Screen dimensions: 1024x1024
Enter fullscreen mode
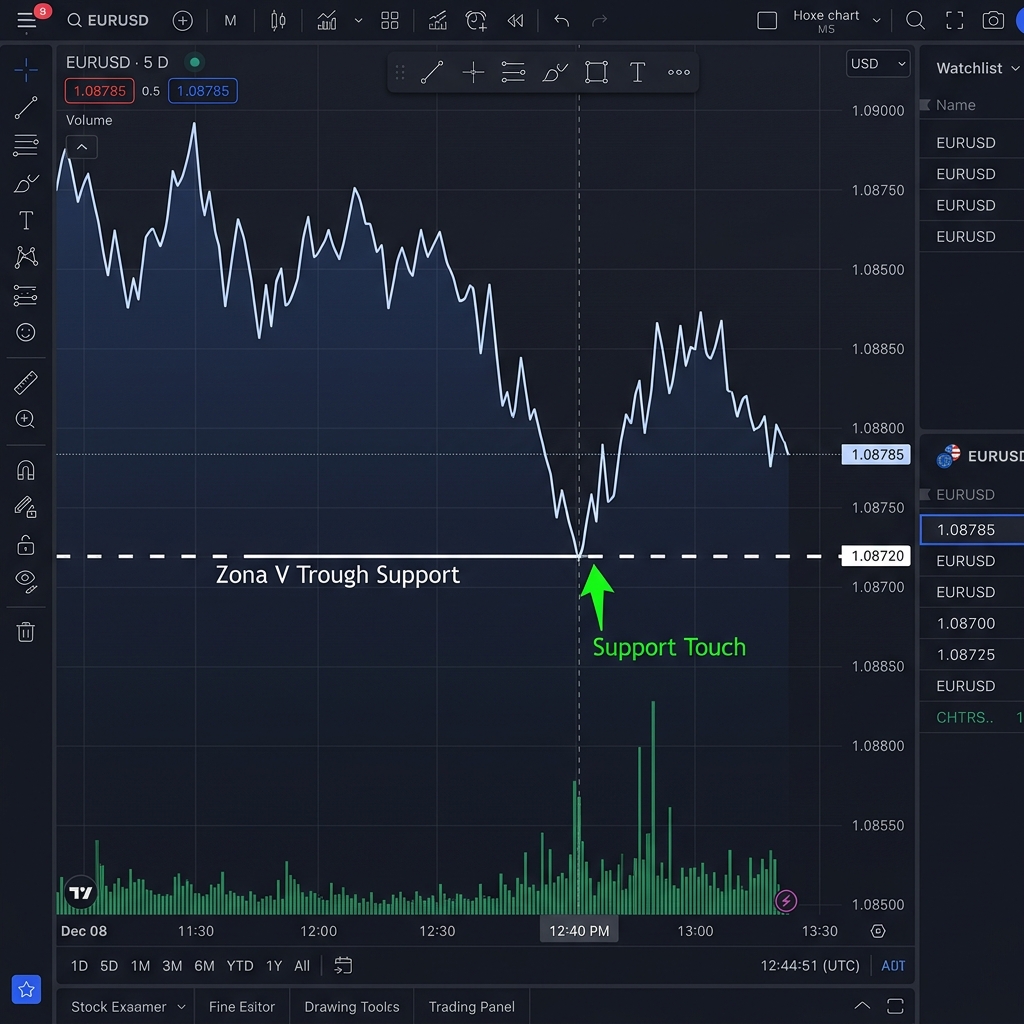point(955,21)
